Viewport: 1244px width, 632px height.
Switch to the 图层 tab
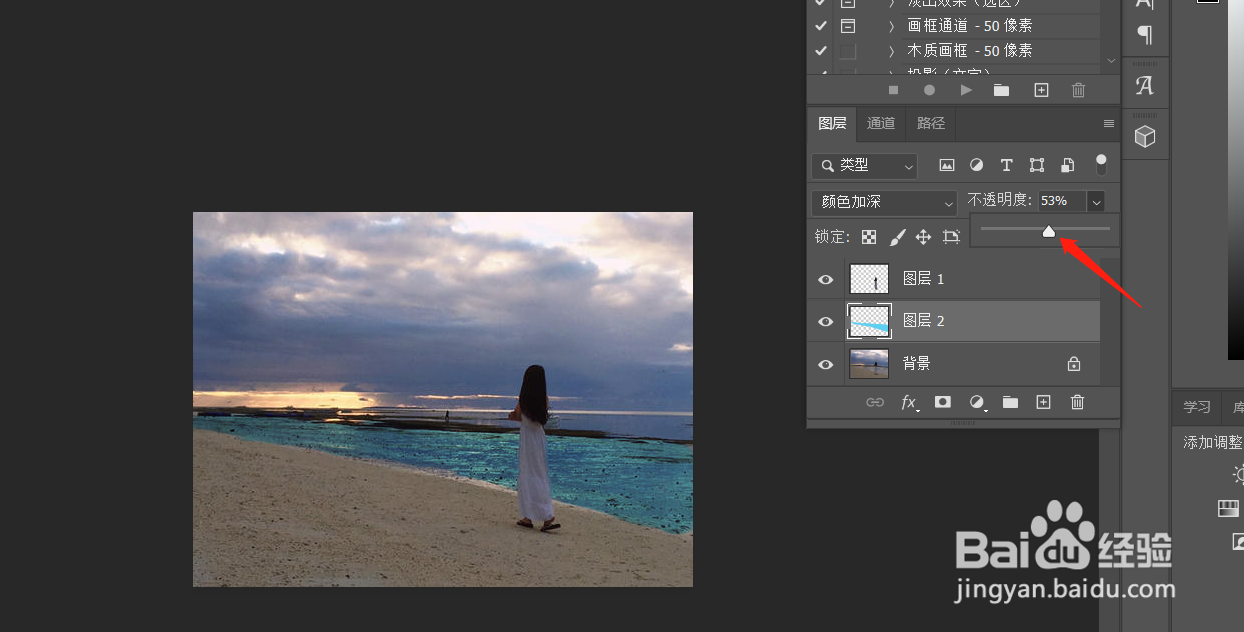[832, 123]
